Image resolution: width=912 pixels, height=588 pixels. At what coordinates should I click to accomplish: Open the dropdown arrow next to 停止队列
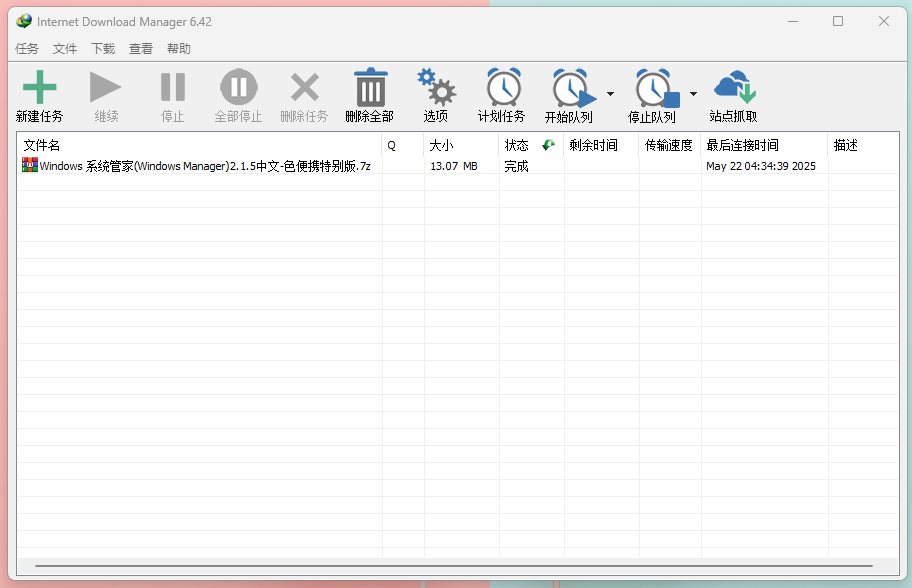(693, 92)
